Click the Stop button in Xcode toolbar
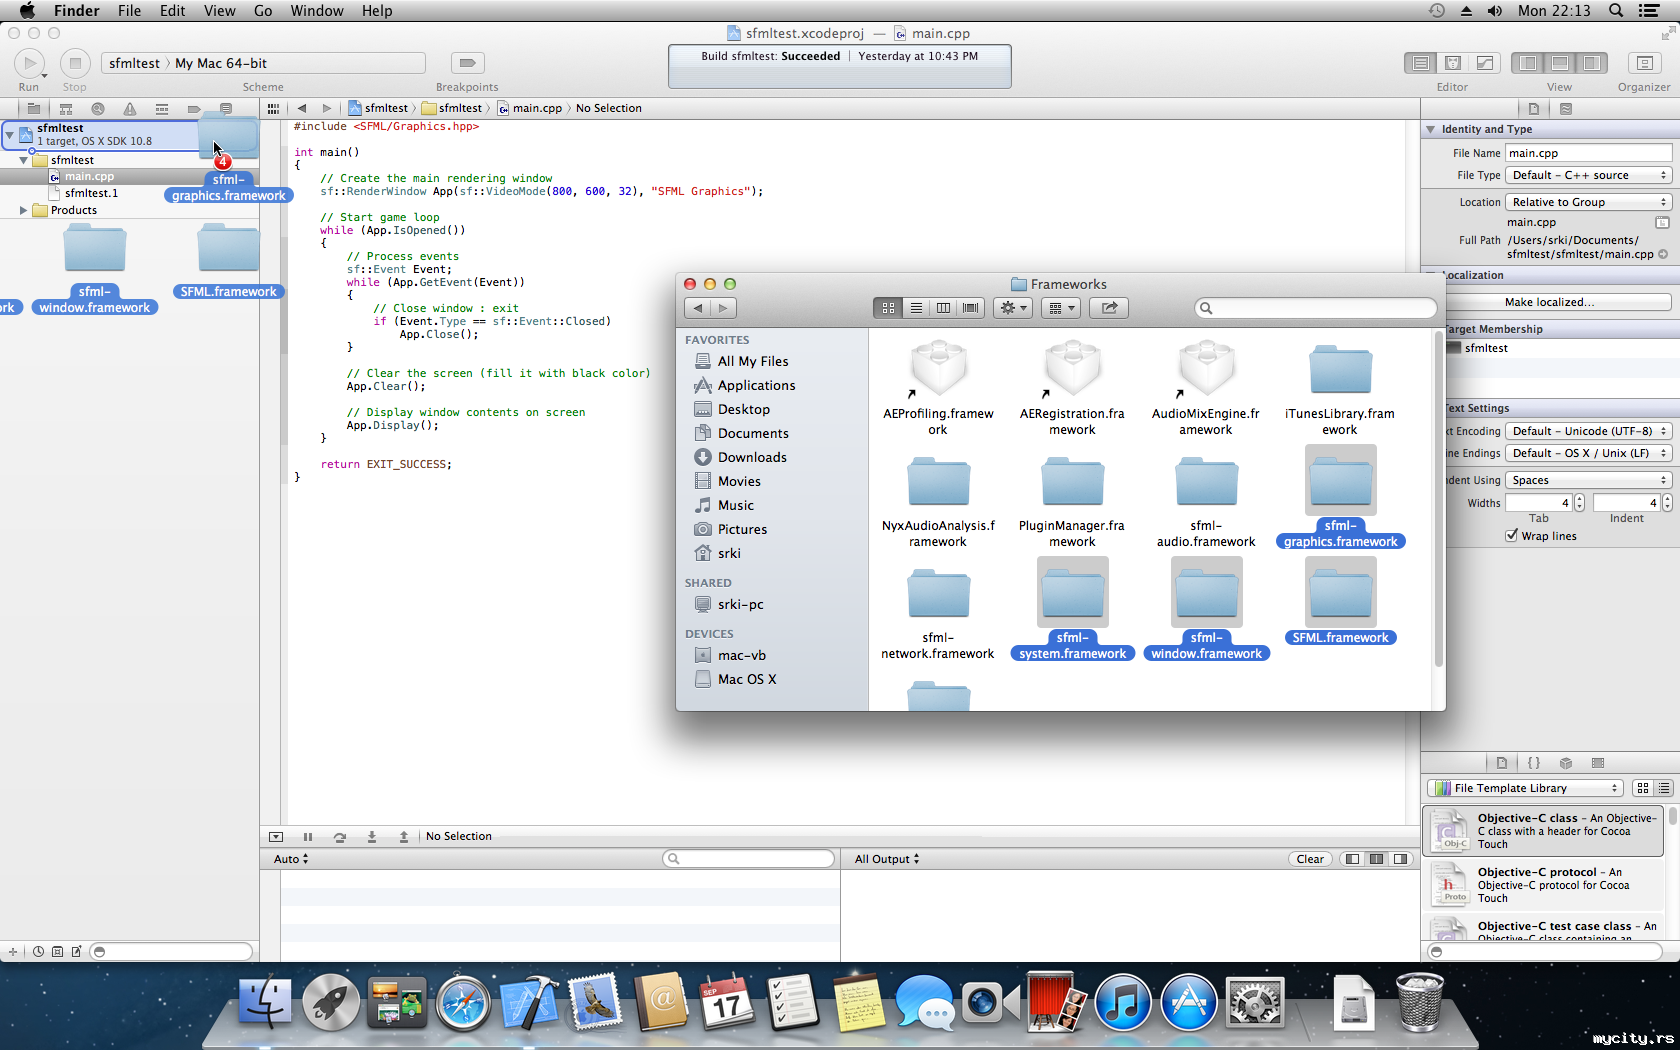 (75, 63)
